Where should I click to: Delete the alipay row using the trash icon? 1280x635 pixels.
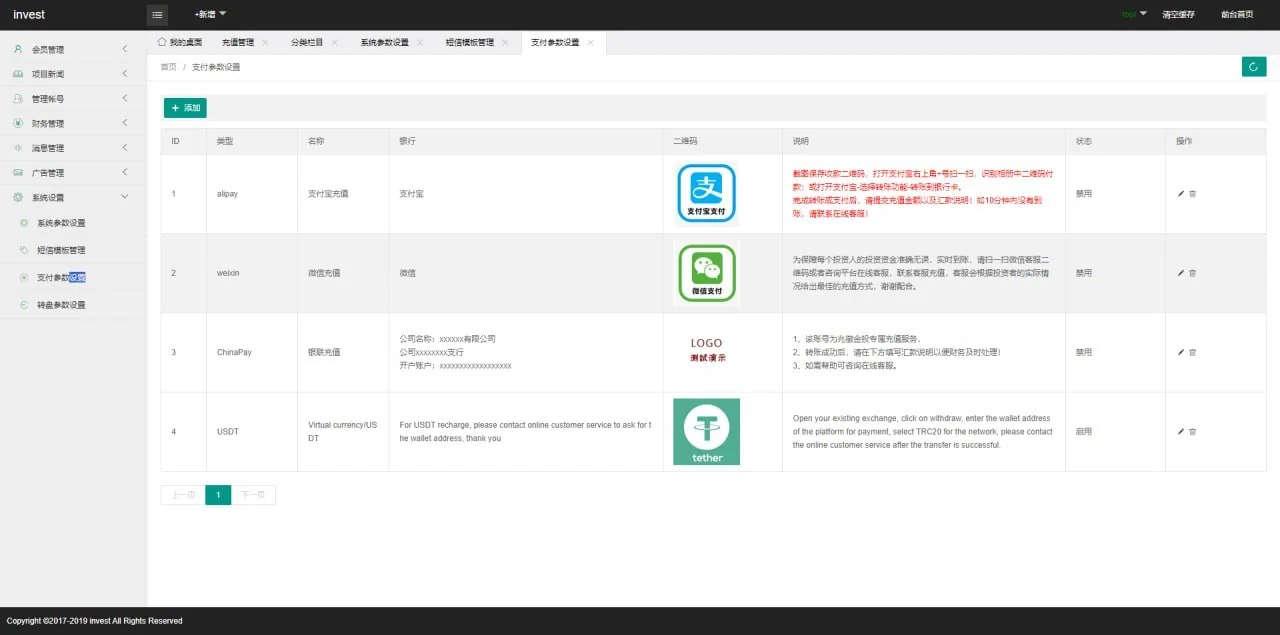(x=1192, y=194)
